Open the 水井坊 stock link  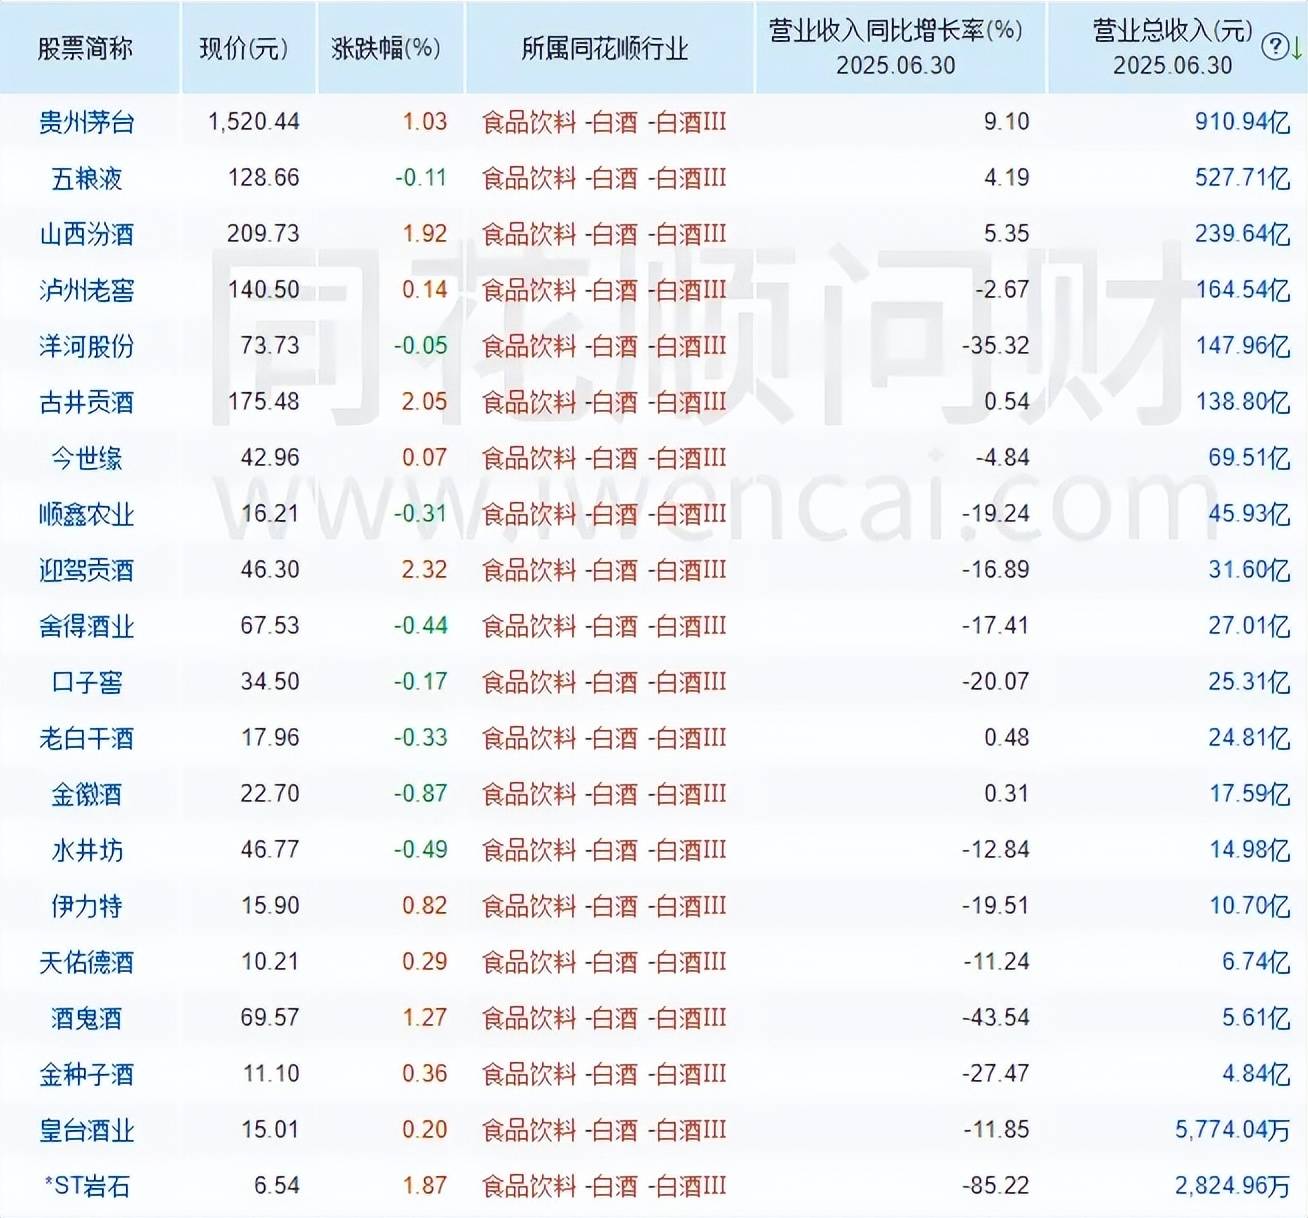click(87, 850)
